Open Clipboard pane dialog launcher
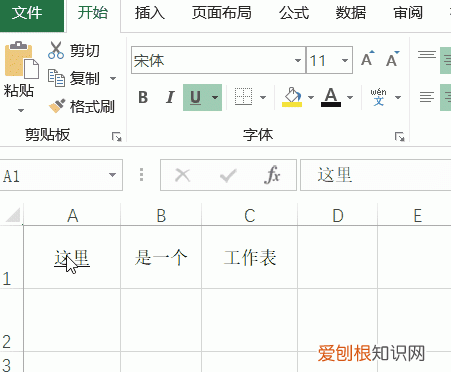 [x=117, y=137]
